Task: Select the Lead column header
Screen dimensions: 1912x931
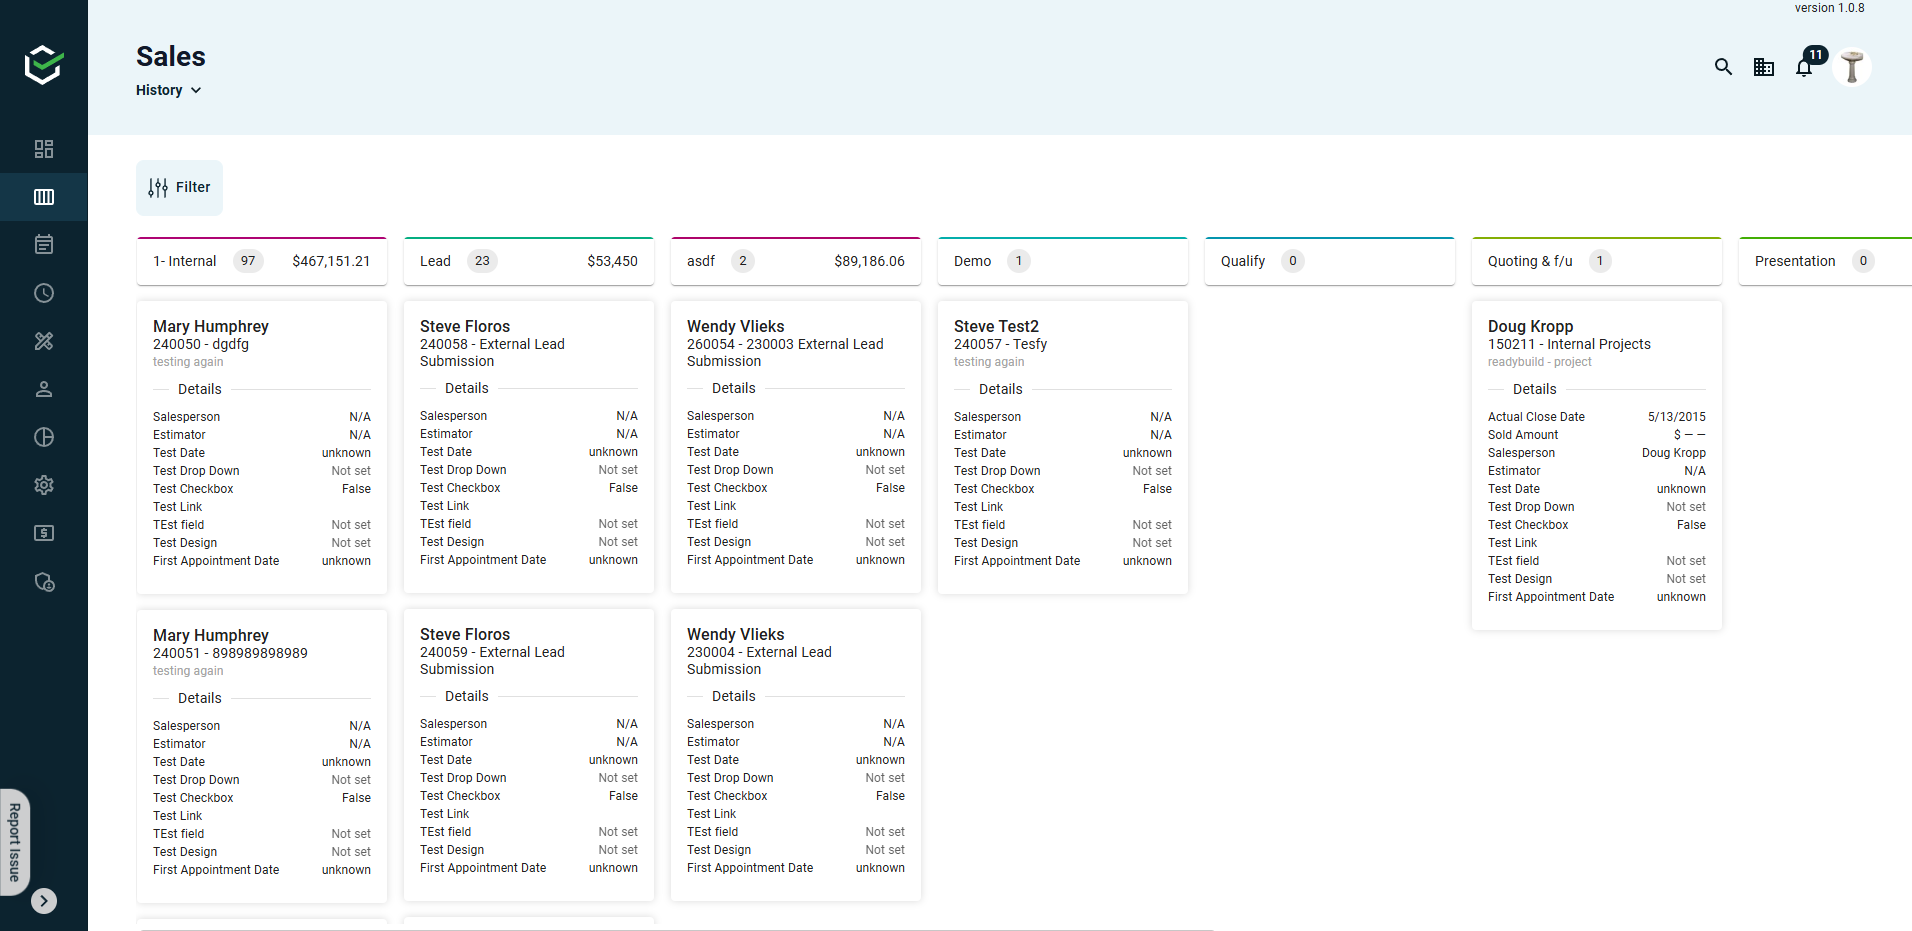Action: point(529,261)
